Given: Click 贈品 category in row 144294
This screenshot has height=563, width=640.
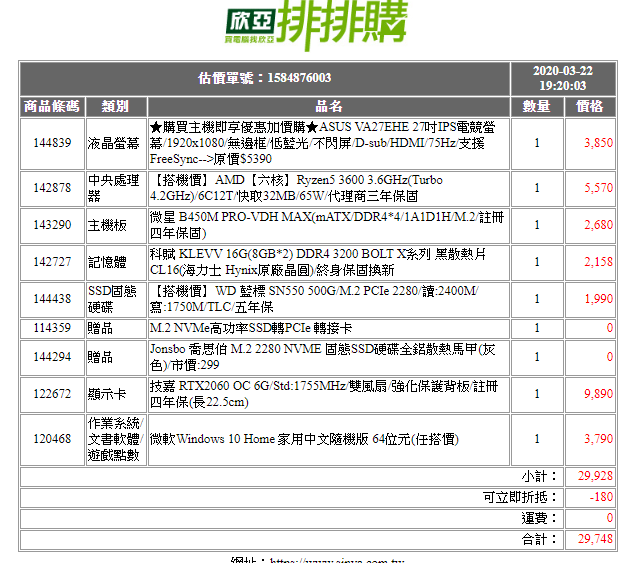Looking at the screenshot, I should pyautogui.click(x=116, y=357).
